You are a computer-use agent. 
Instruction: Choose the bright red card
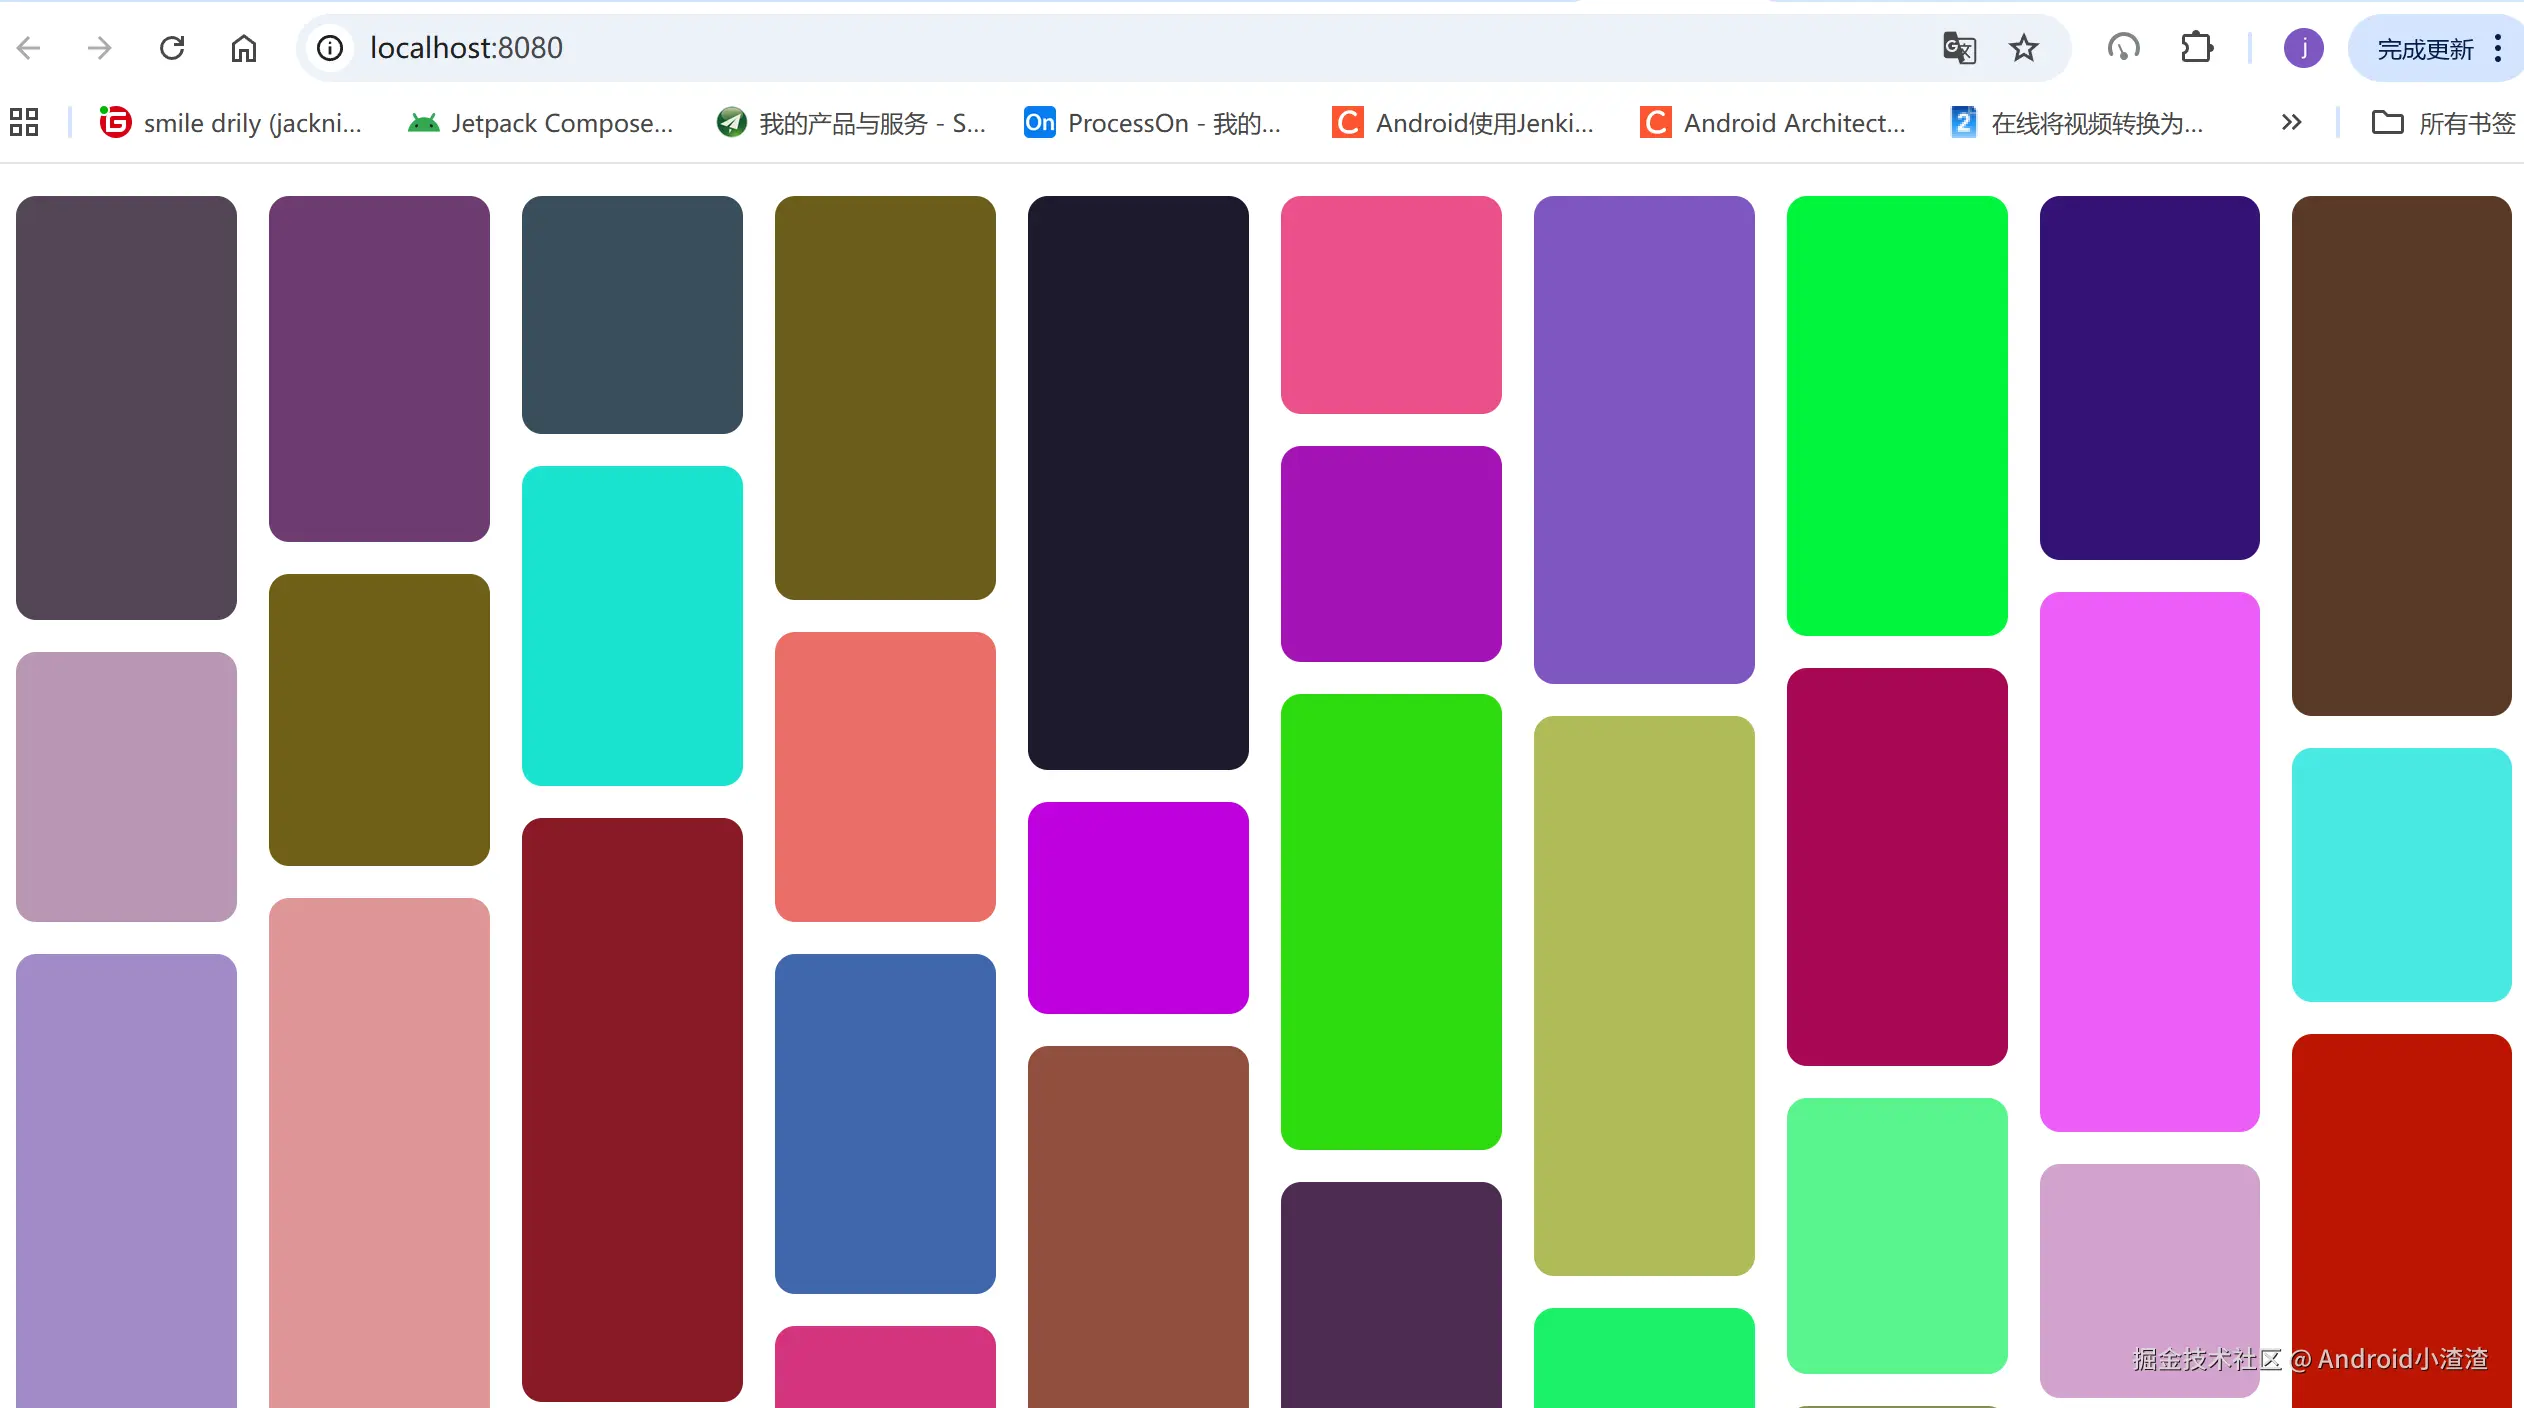pos(2402,1221)
